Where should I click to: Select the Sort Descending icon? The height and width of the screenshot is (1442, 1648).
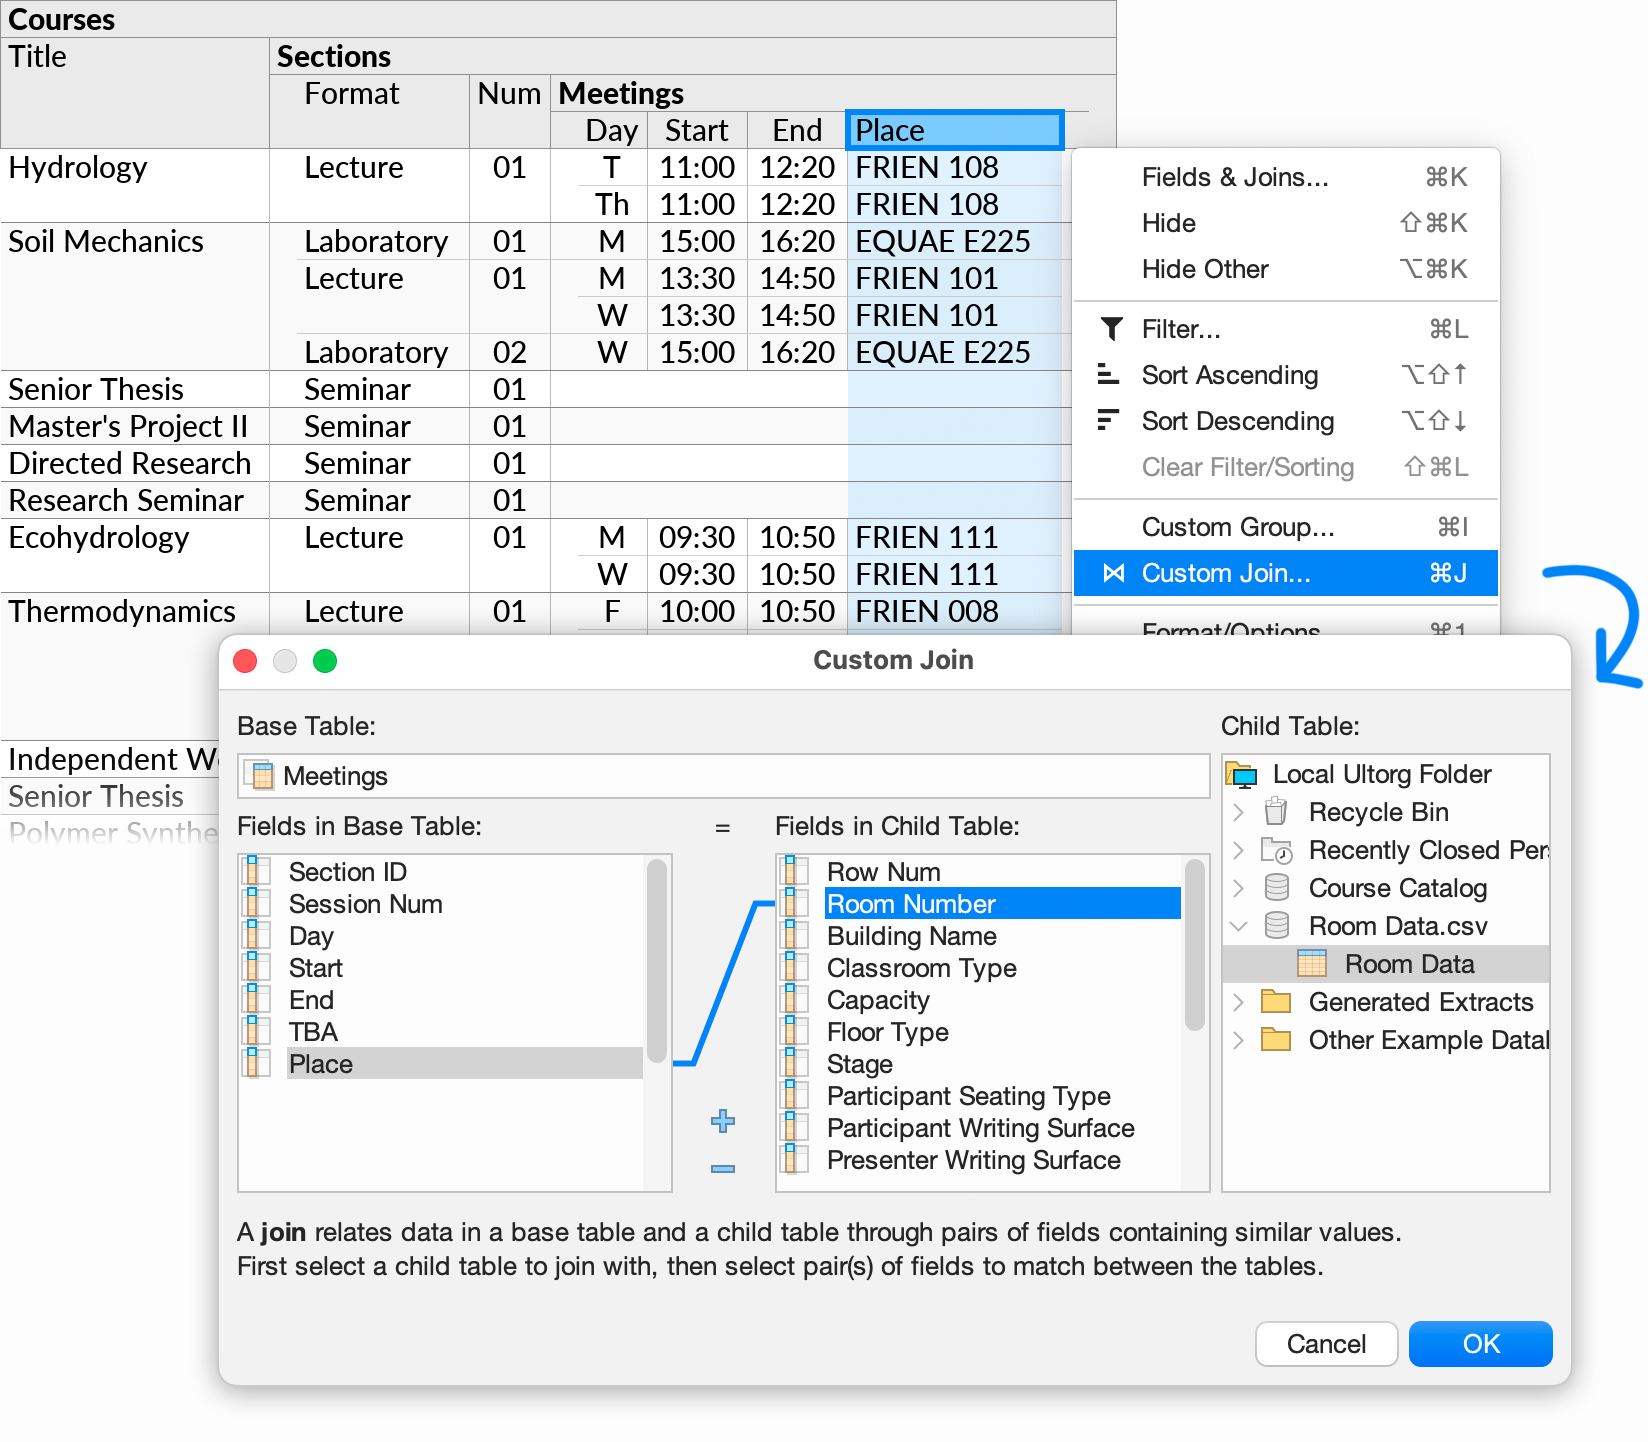click(1108, 420)
